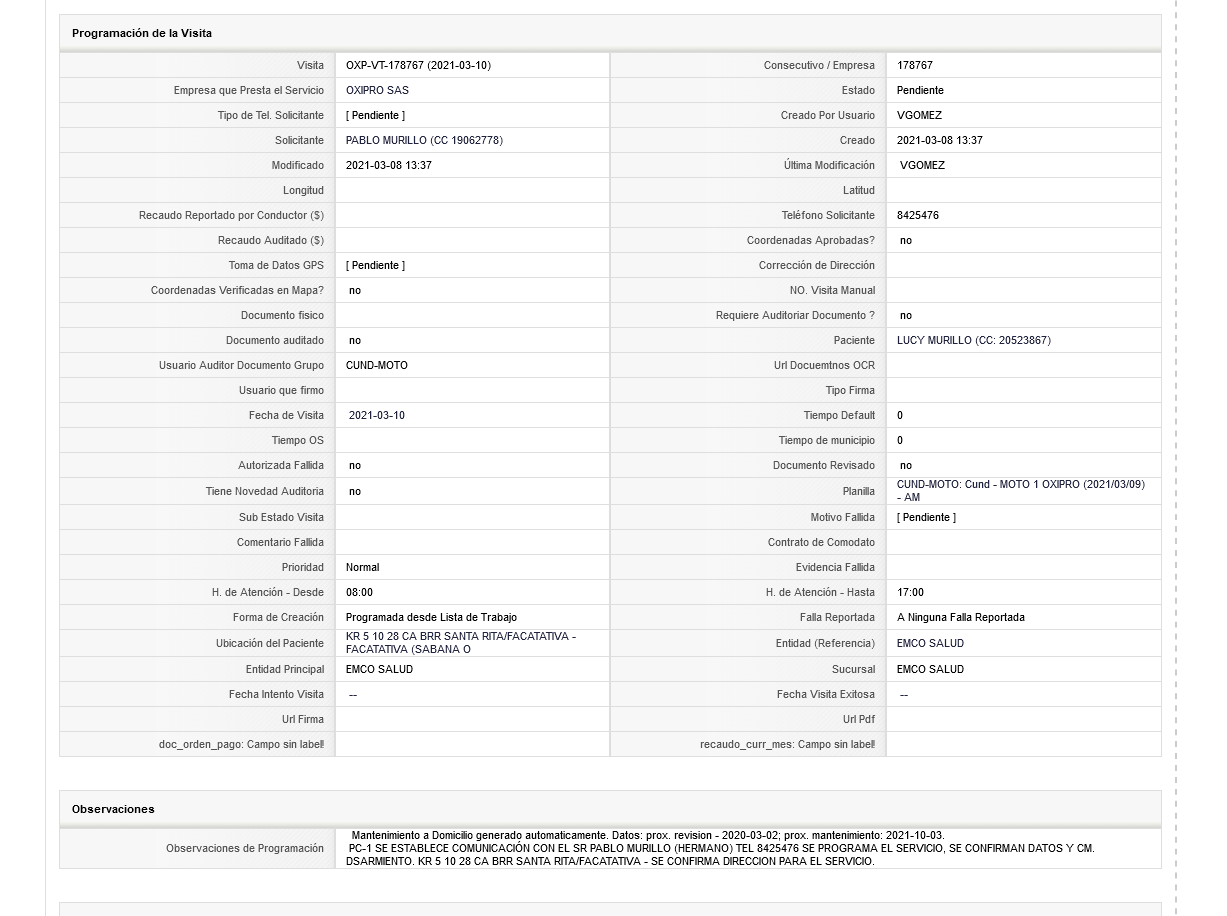Select the Sucursal EMCO SALUD value

[930, 669]
